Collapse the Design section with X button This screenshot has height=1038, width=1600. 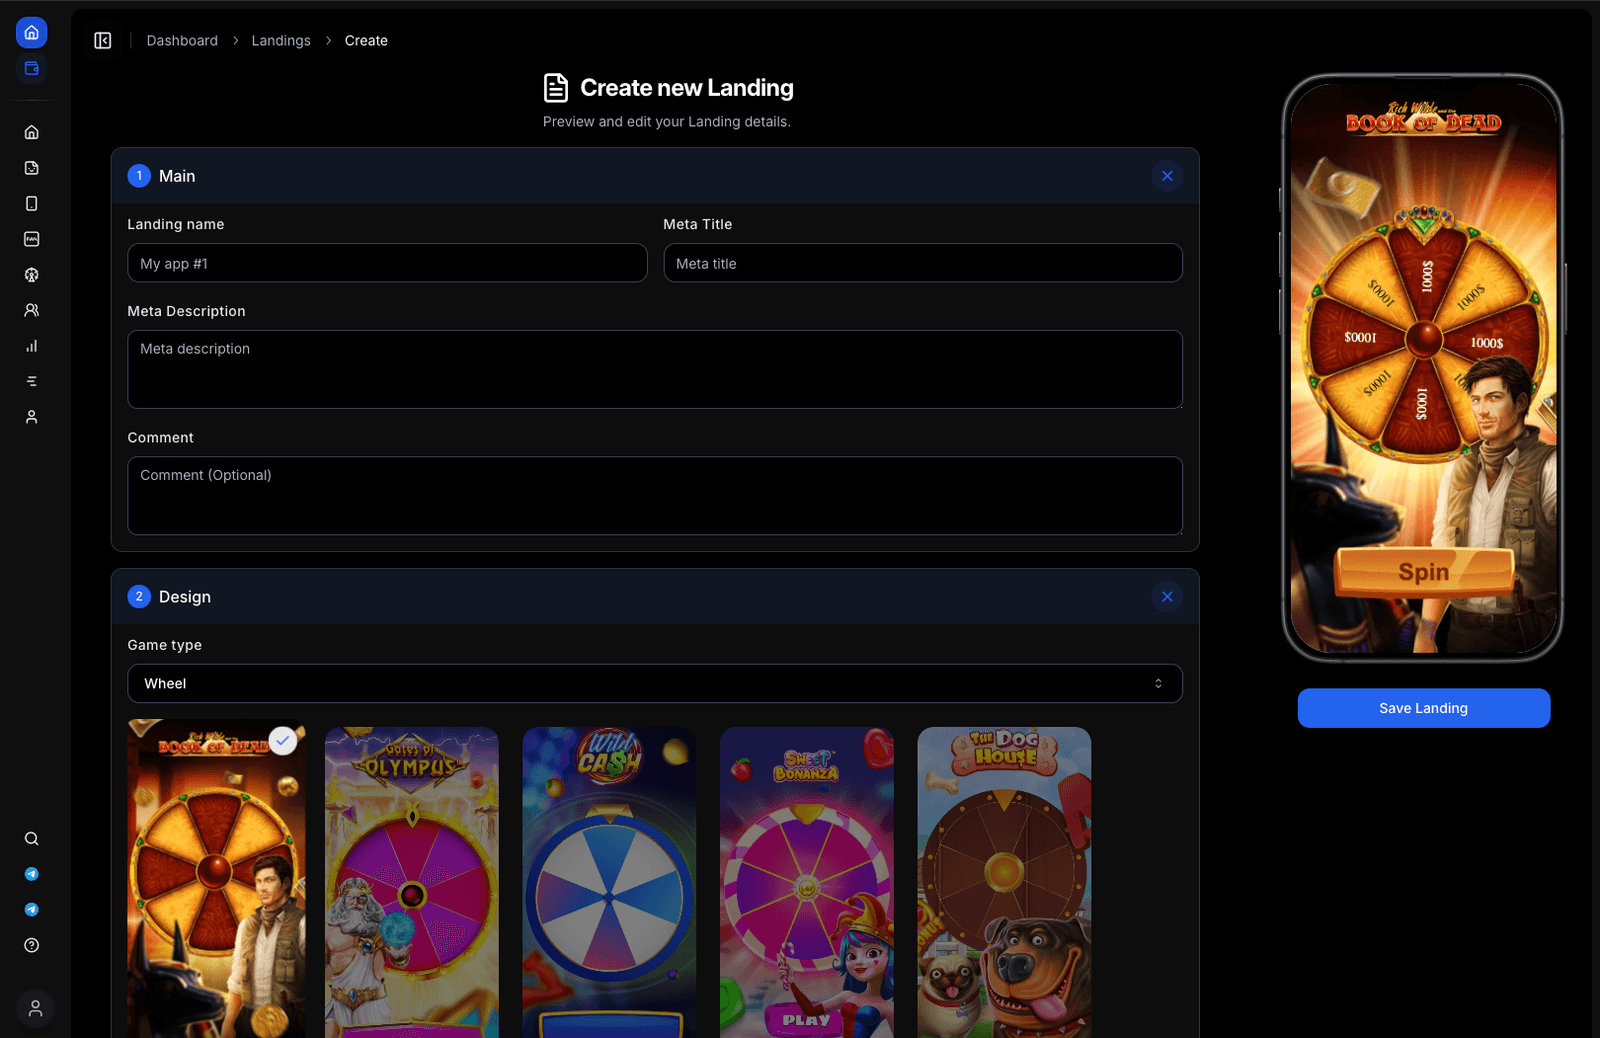[x=1167, y=597]
